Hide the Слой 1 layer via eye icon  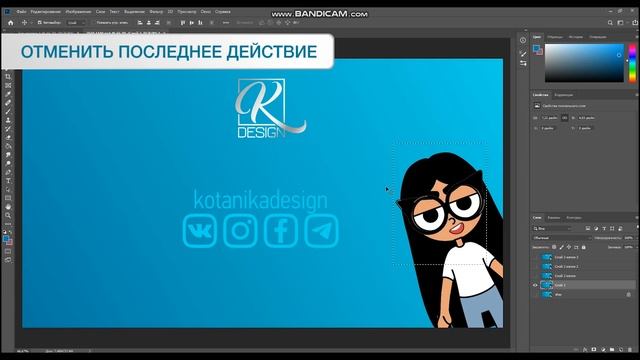tap(535, 285)
